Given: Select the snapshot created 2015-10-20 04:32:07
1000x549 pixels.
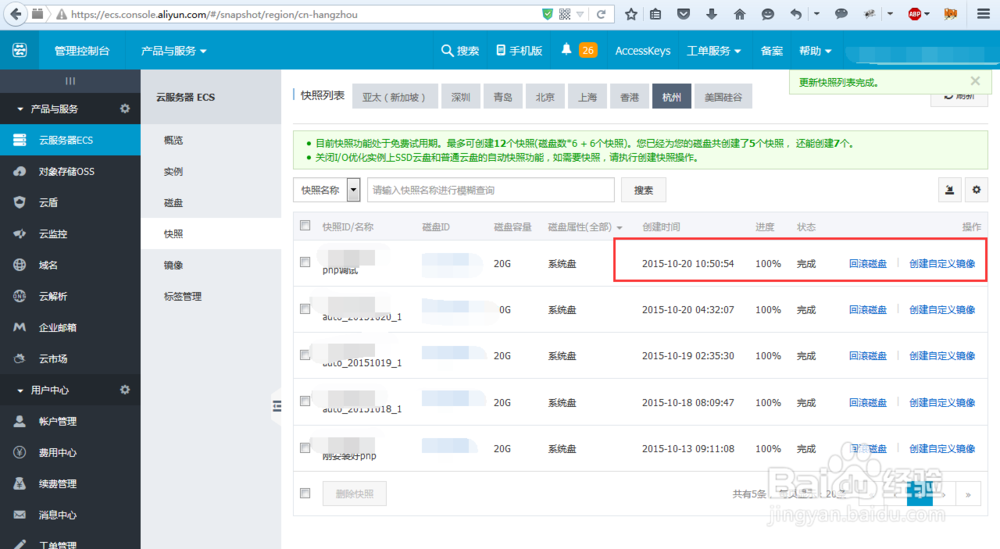Looking at the screenshot, I should (305, 309).
